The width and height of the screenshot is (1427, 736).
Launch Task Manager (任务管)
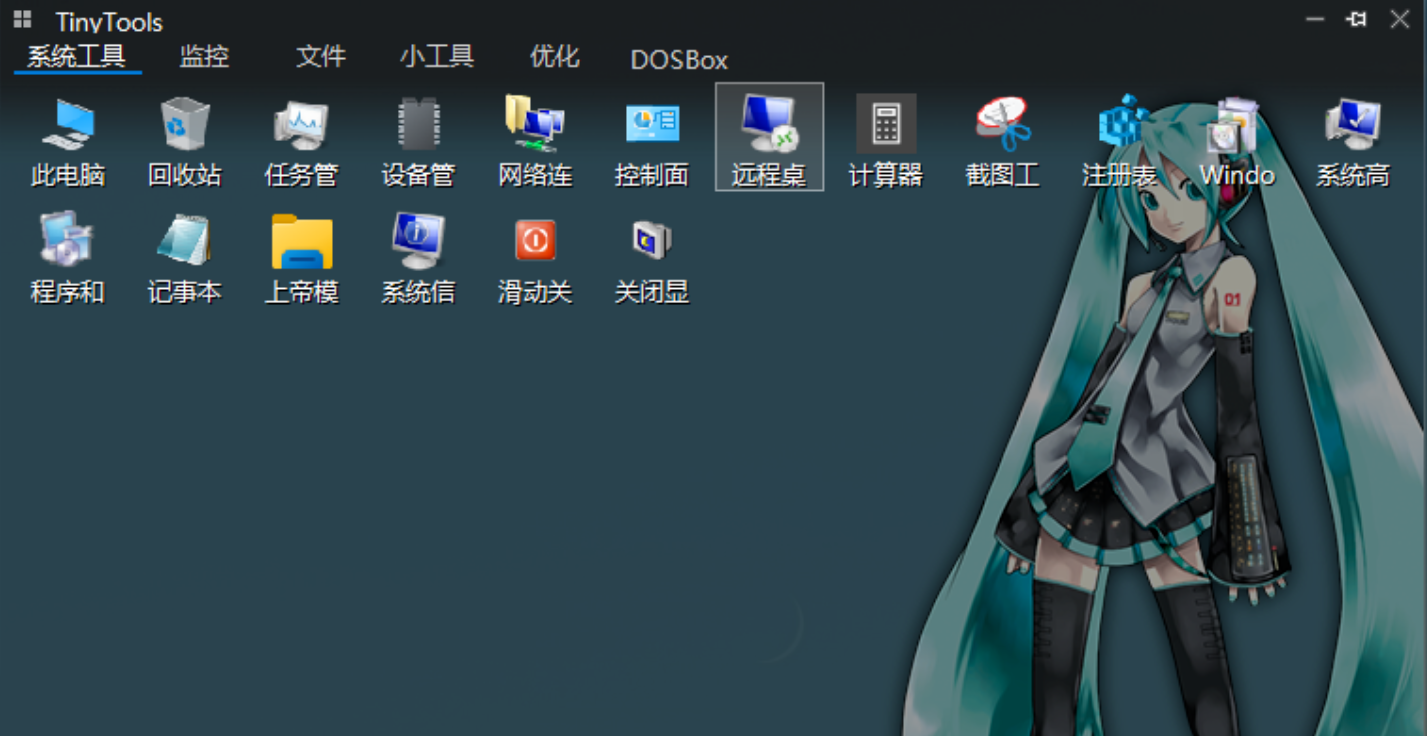302,140
